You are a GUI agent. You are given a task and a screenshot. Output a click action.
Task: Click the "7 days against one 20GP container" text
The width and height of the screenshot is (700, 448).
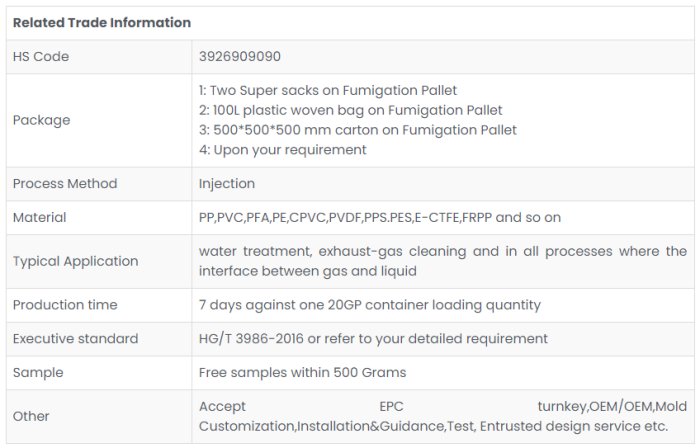tap(370, 305)
